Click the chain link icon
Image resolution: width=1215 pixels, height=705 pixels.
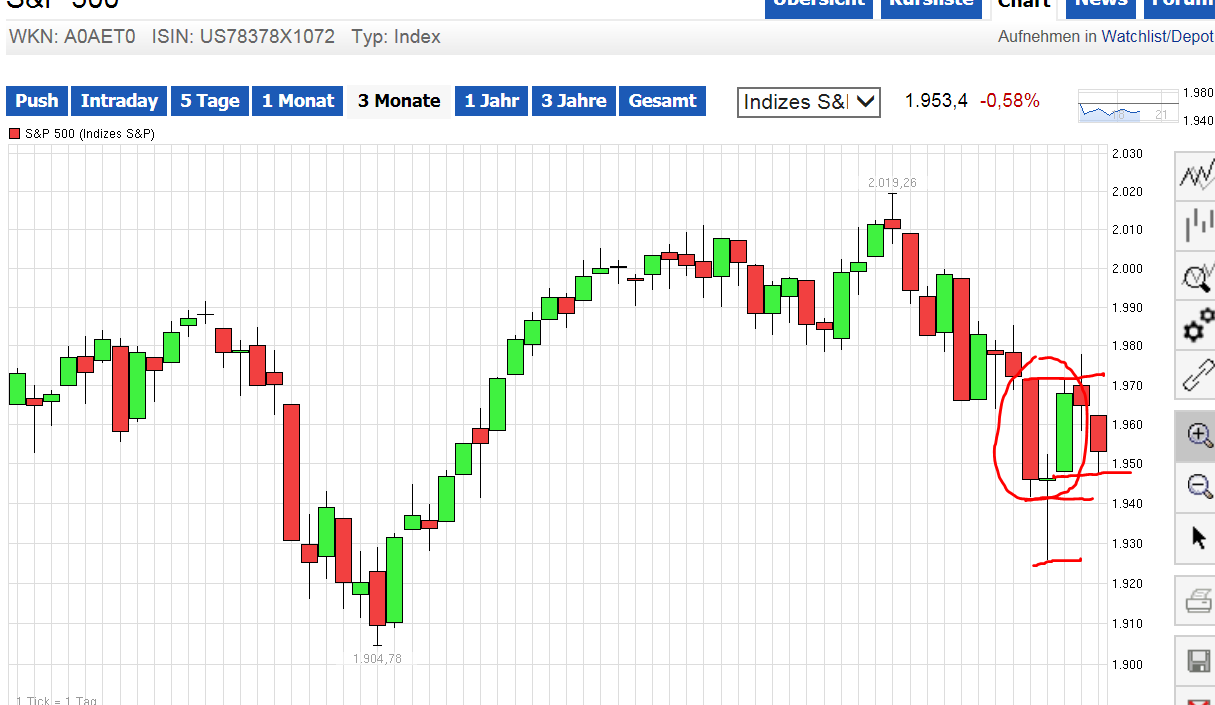(1196, 375)
